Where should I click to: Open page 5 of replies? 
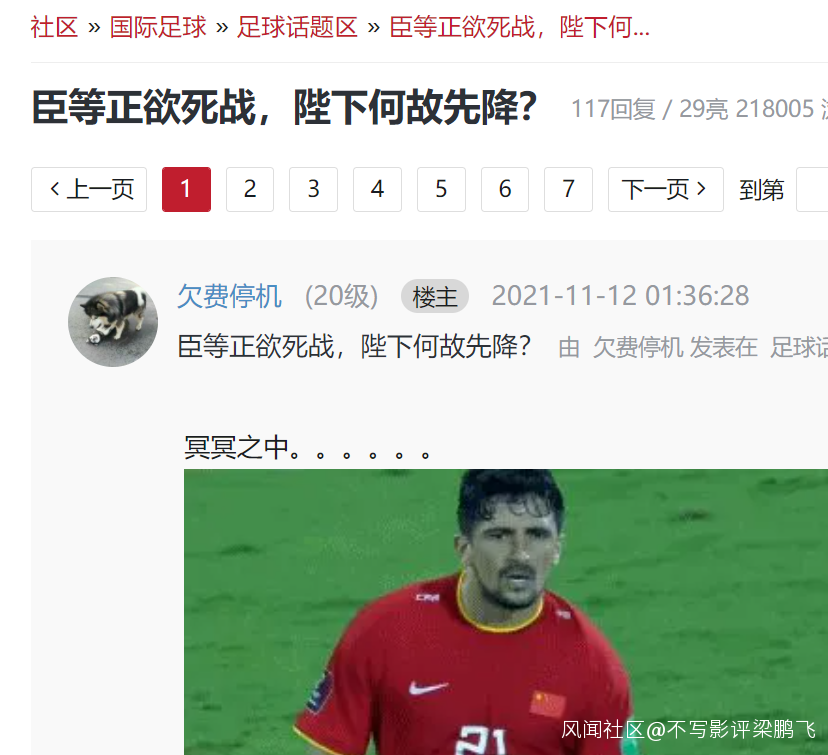coord(441,190)
